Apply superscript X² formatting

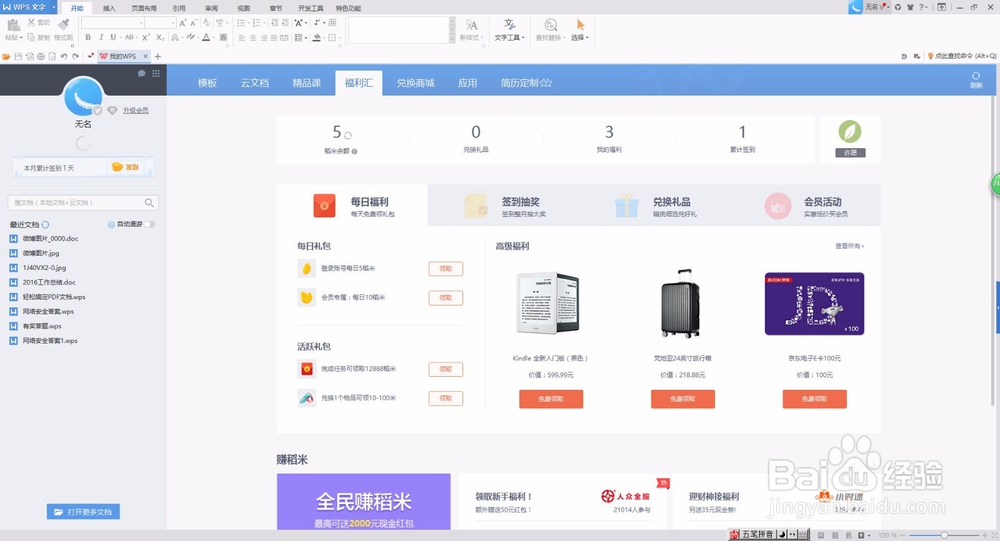pyautogui.click(x=145, y=38)
